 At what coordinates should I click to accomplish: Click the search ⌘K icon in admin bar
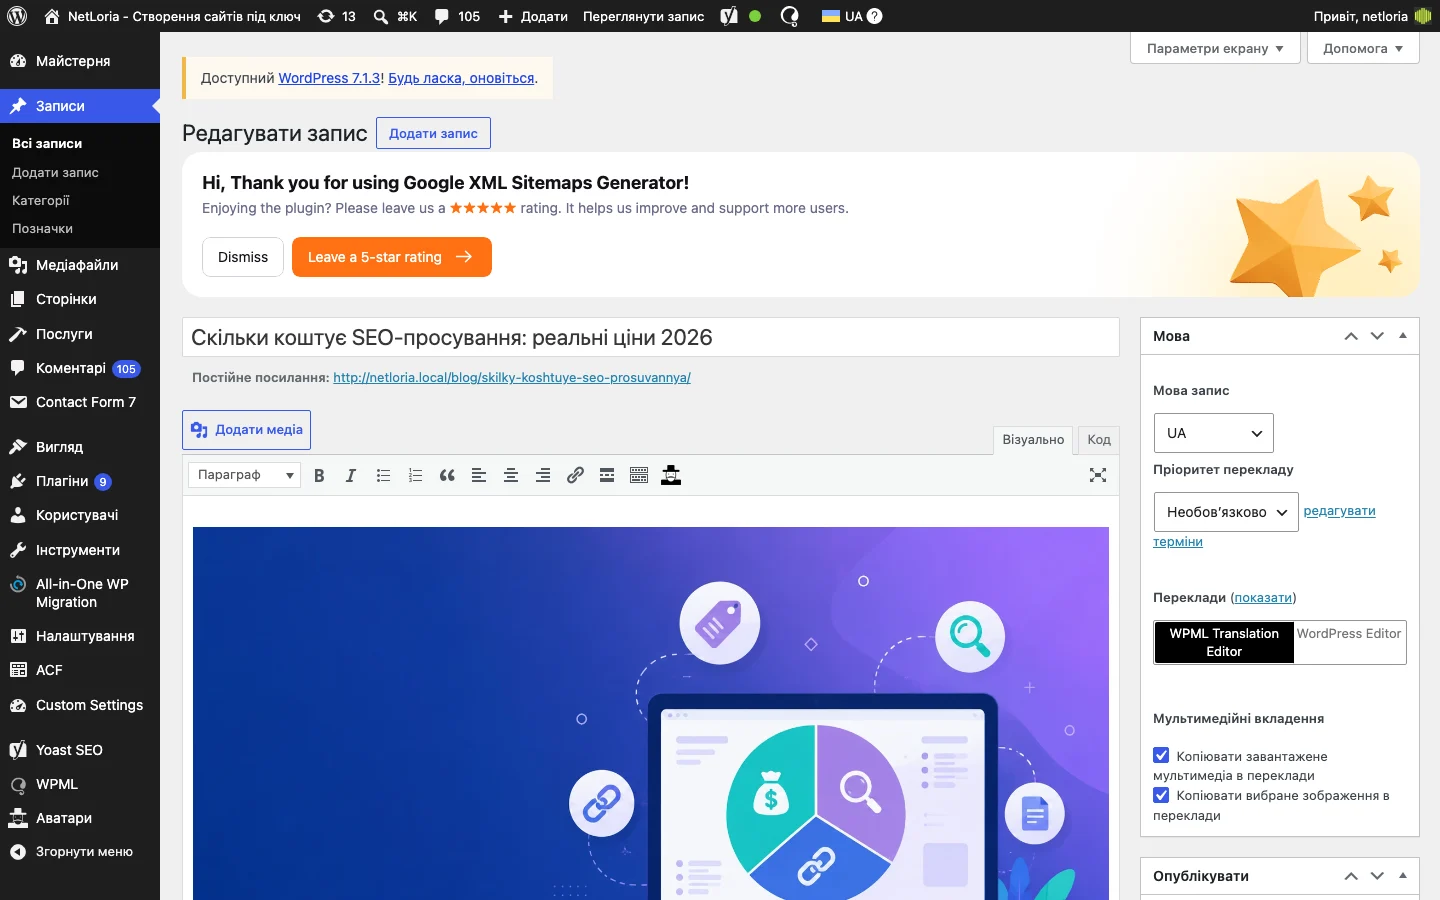(x=395, y=16)
